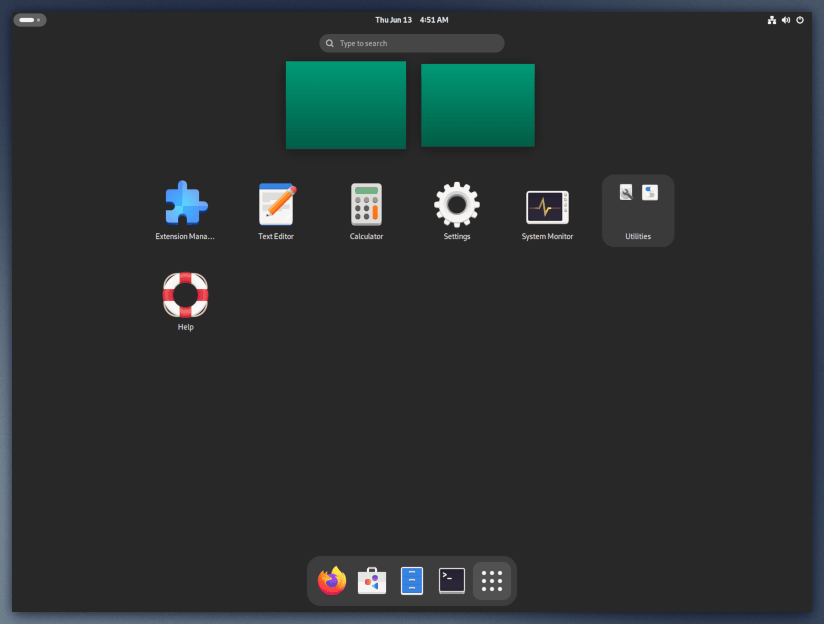Viewport: 824px width, 624px height.
Task: Switch to the first workspace thumbnail
Action: [346, 105]
